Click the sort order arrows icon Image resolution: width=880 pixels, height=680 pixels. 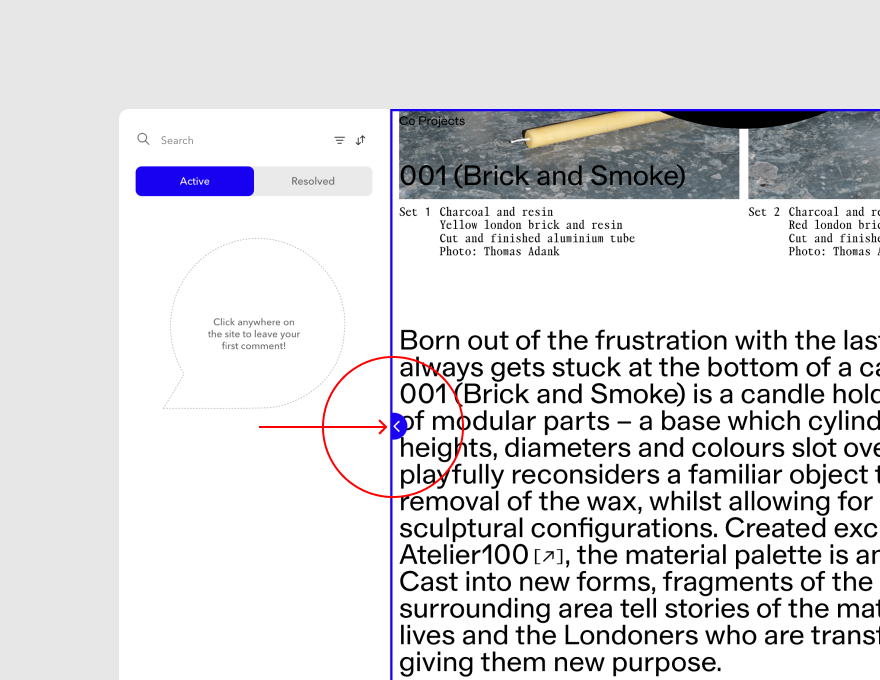[360, 141]
